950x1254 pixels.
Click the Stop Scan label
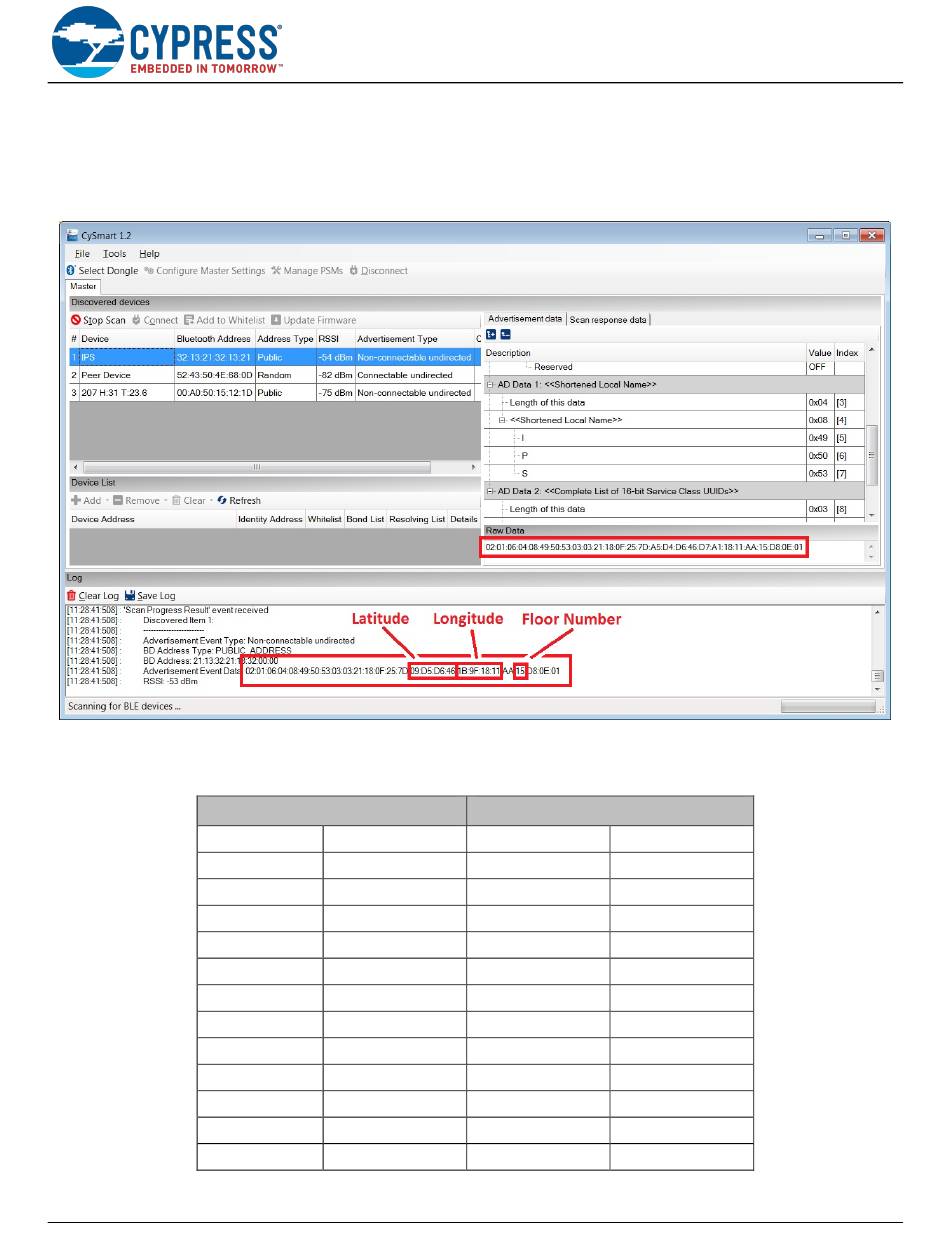[105, 320]
